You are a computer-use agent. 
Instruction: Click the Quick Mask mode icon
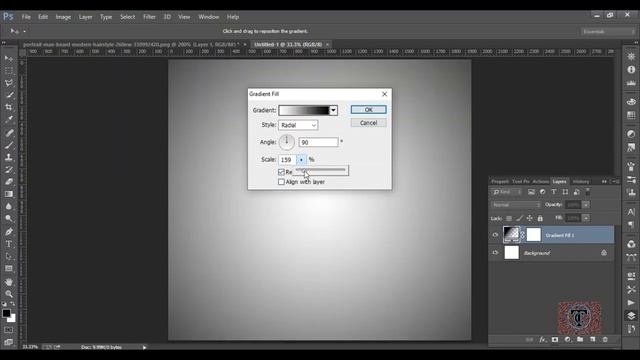[9, 330]
